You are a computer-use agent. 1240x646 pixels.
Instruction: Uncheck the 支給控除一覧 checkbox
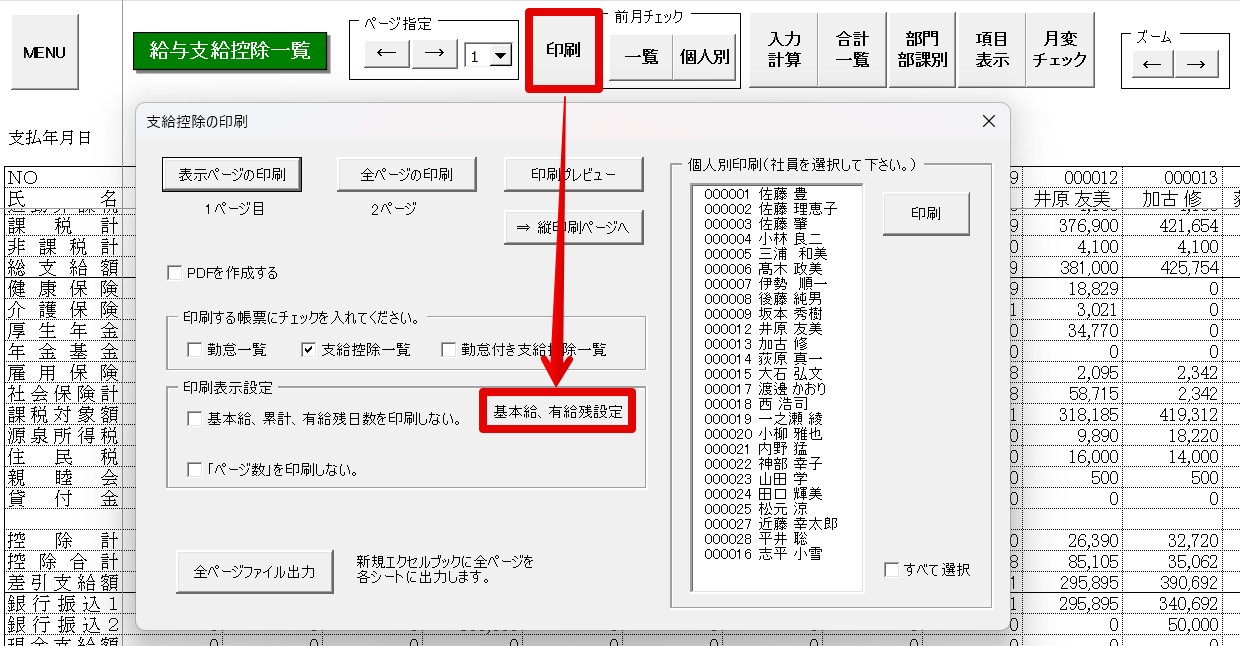click(x=309, y=350)
